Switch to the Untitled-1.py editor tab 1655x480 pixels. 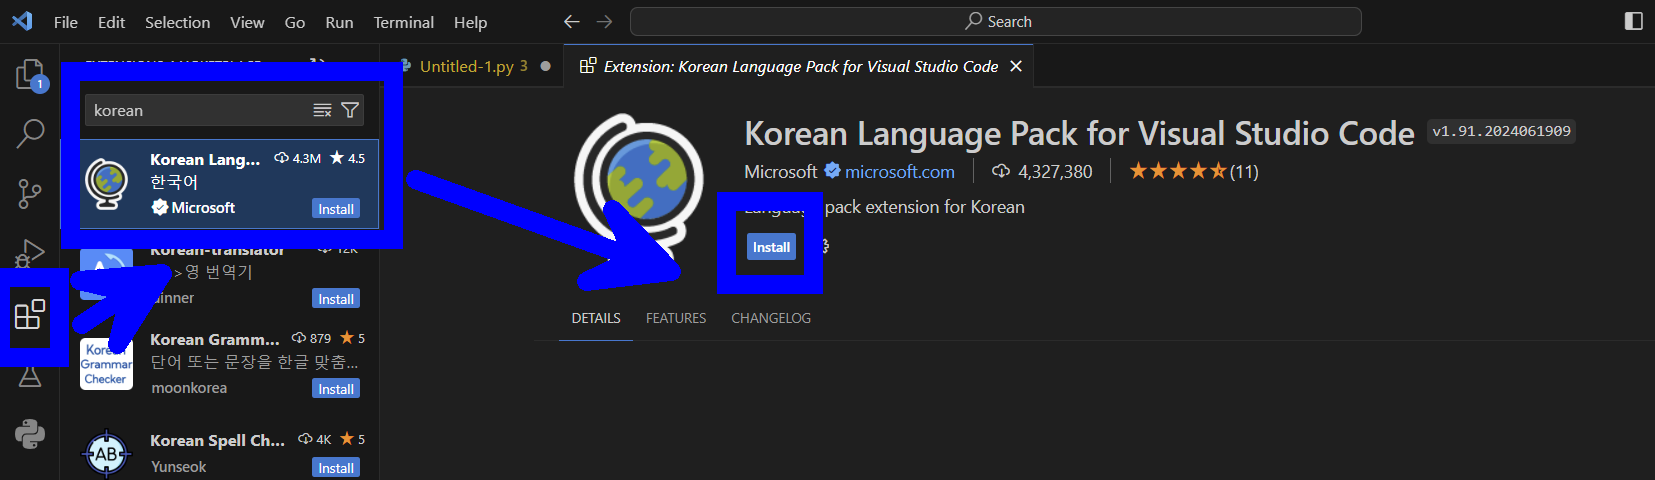click(472, 66)
